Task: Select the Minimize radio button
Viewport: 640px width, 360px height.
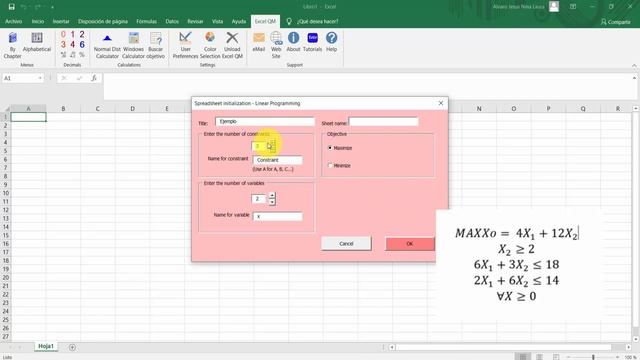Action: pyautogui.click(x=330, y=165)
